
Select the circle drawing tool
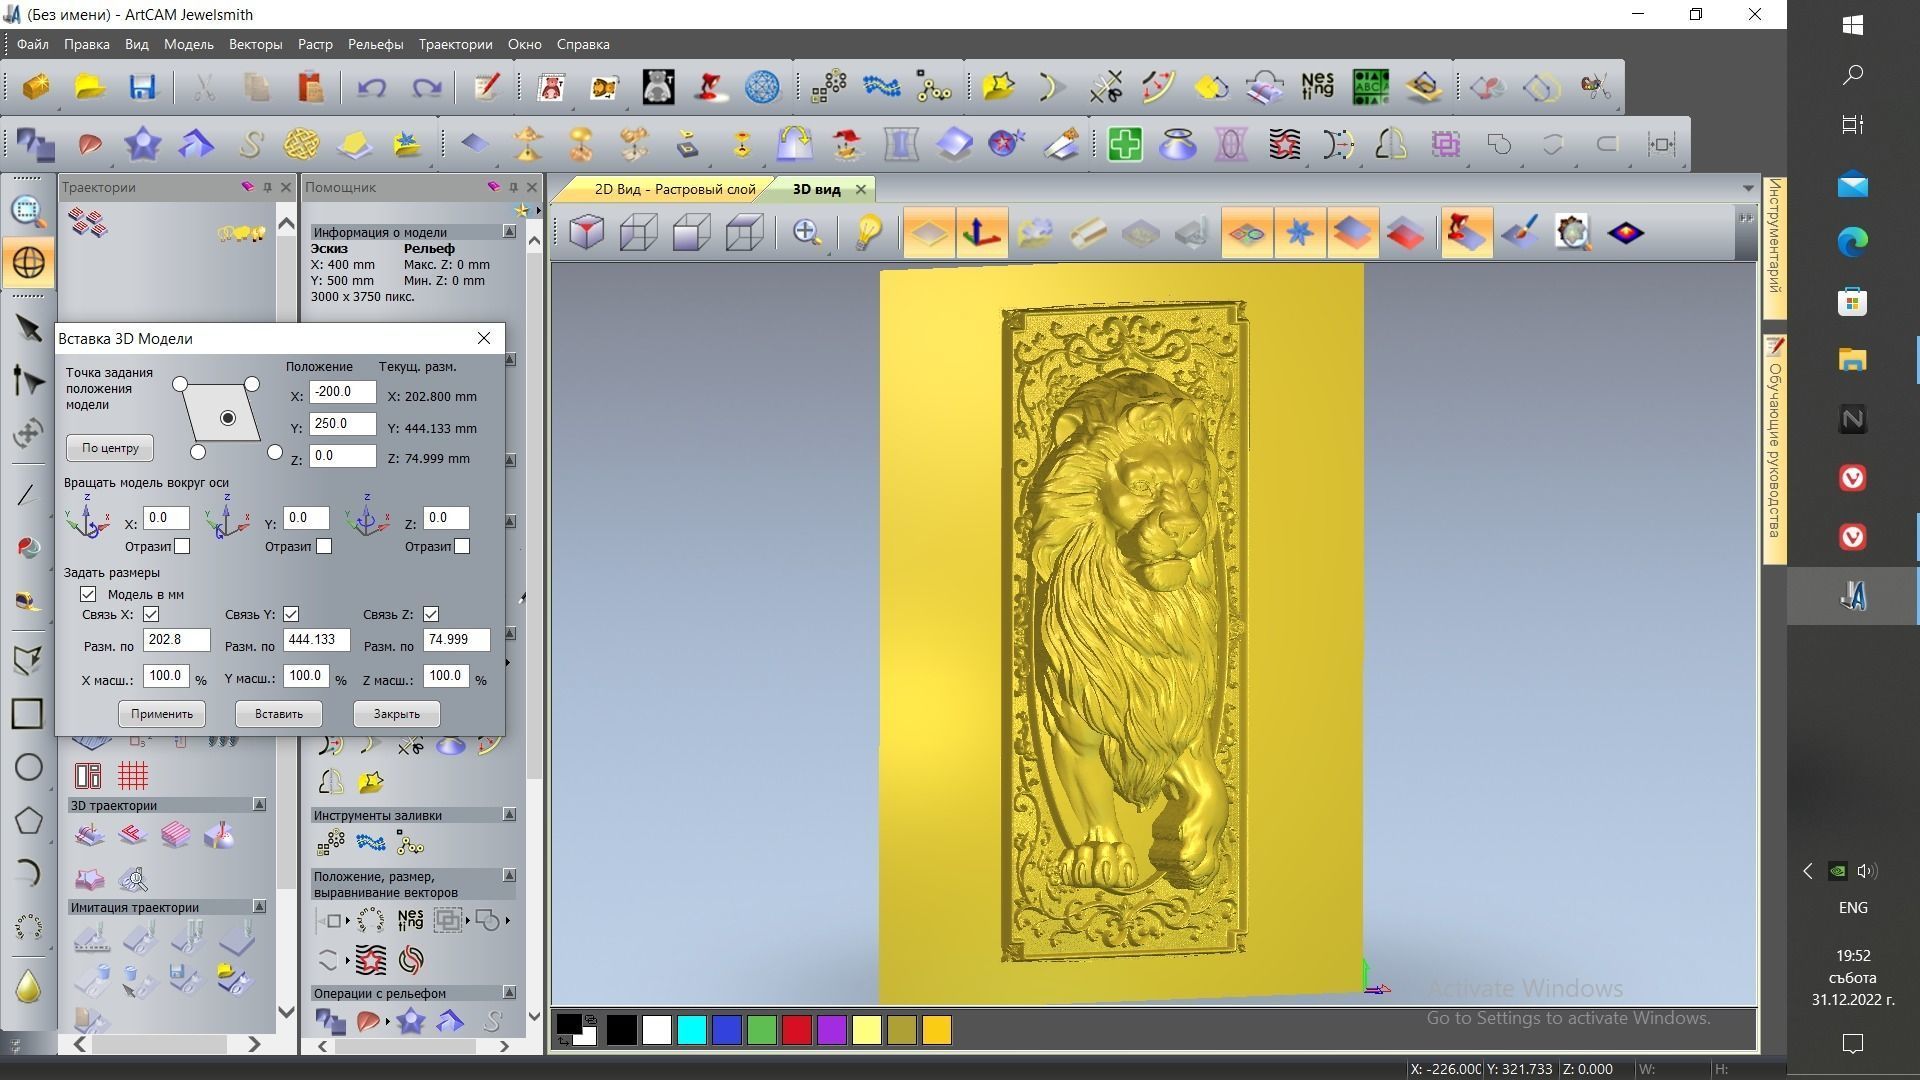click(28, 767)
